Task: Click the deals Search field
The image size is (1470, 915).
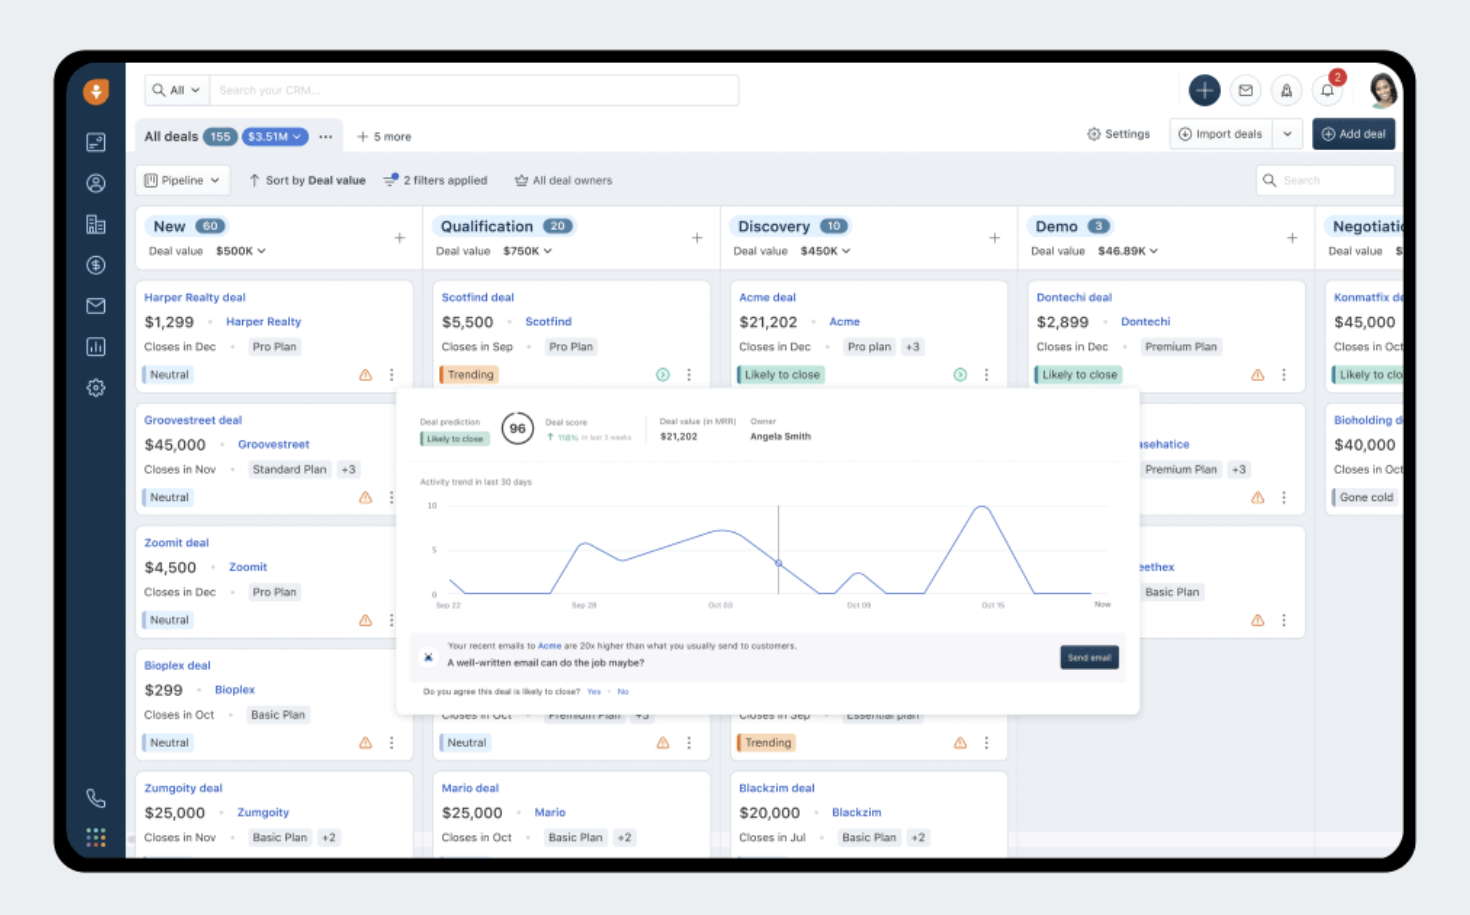Action: click(x=1325, y=180)
